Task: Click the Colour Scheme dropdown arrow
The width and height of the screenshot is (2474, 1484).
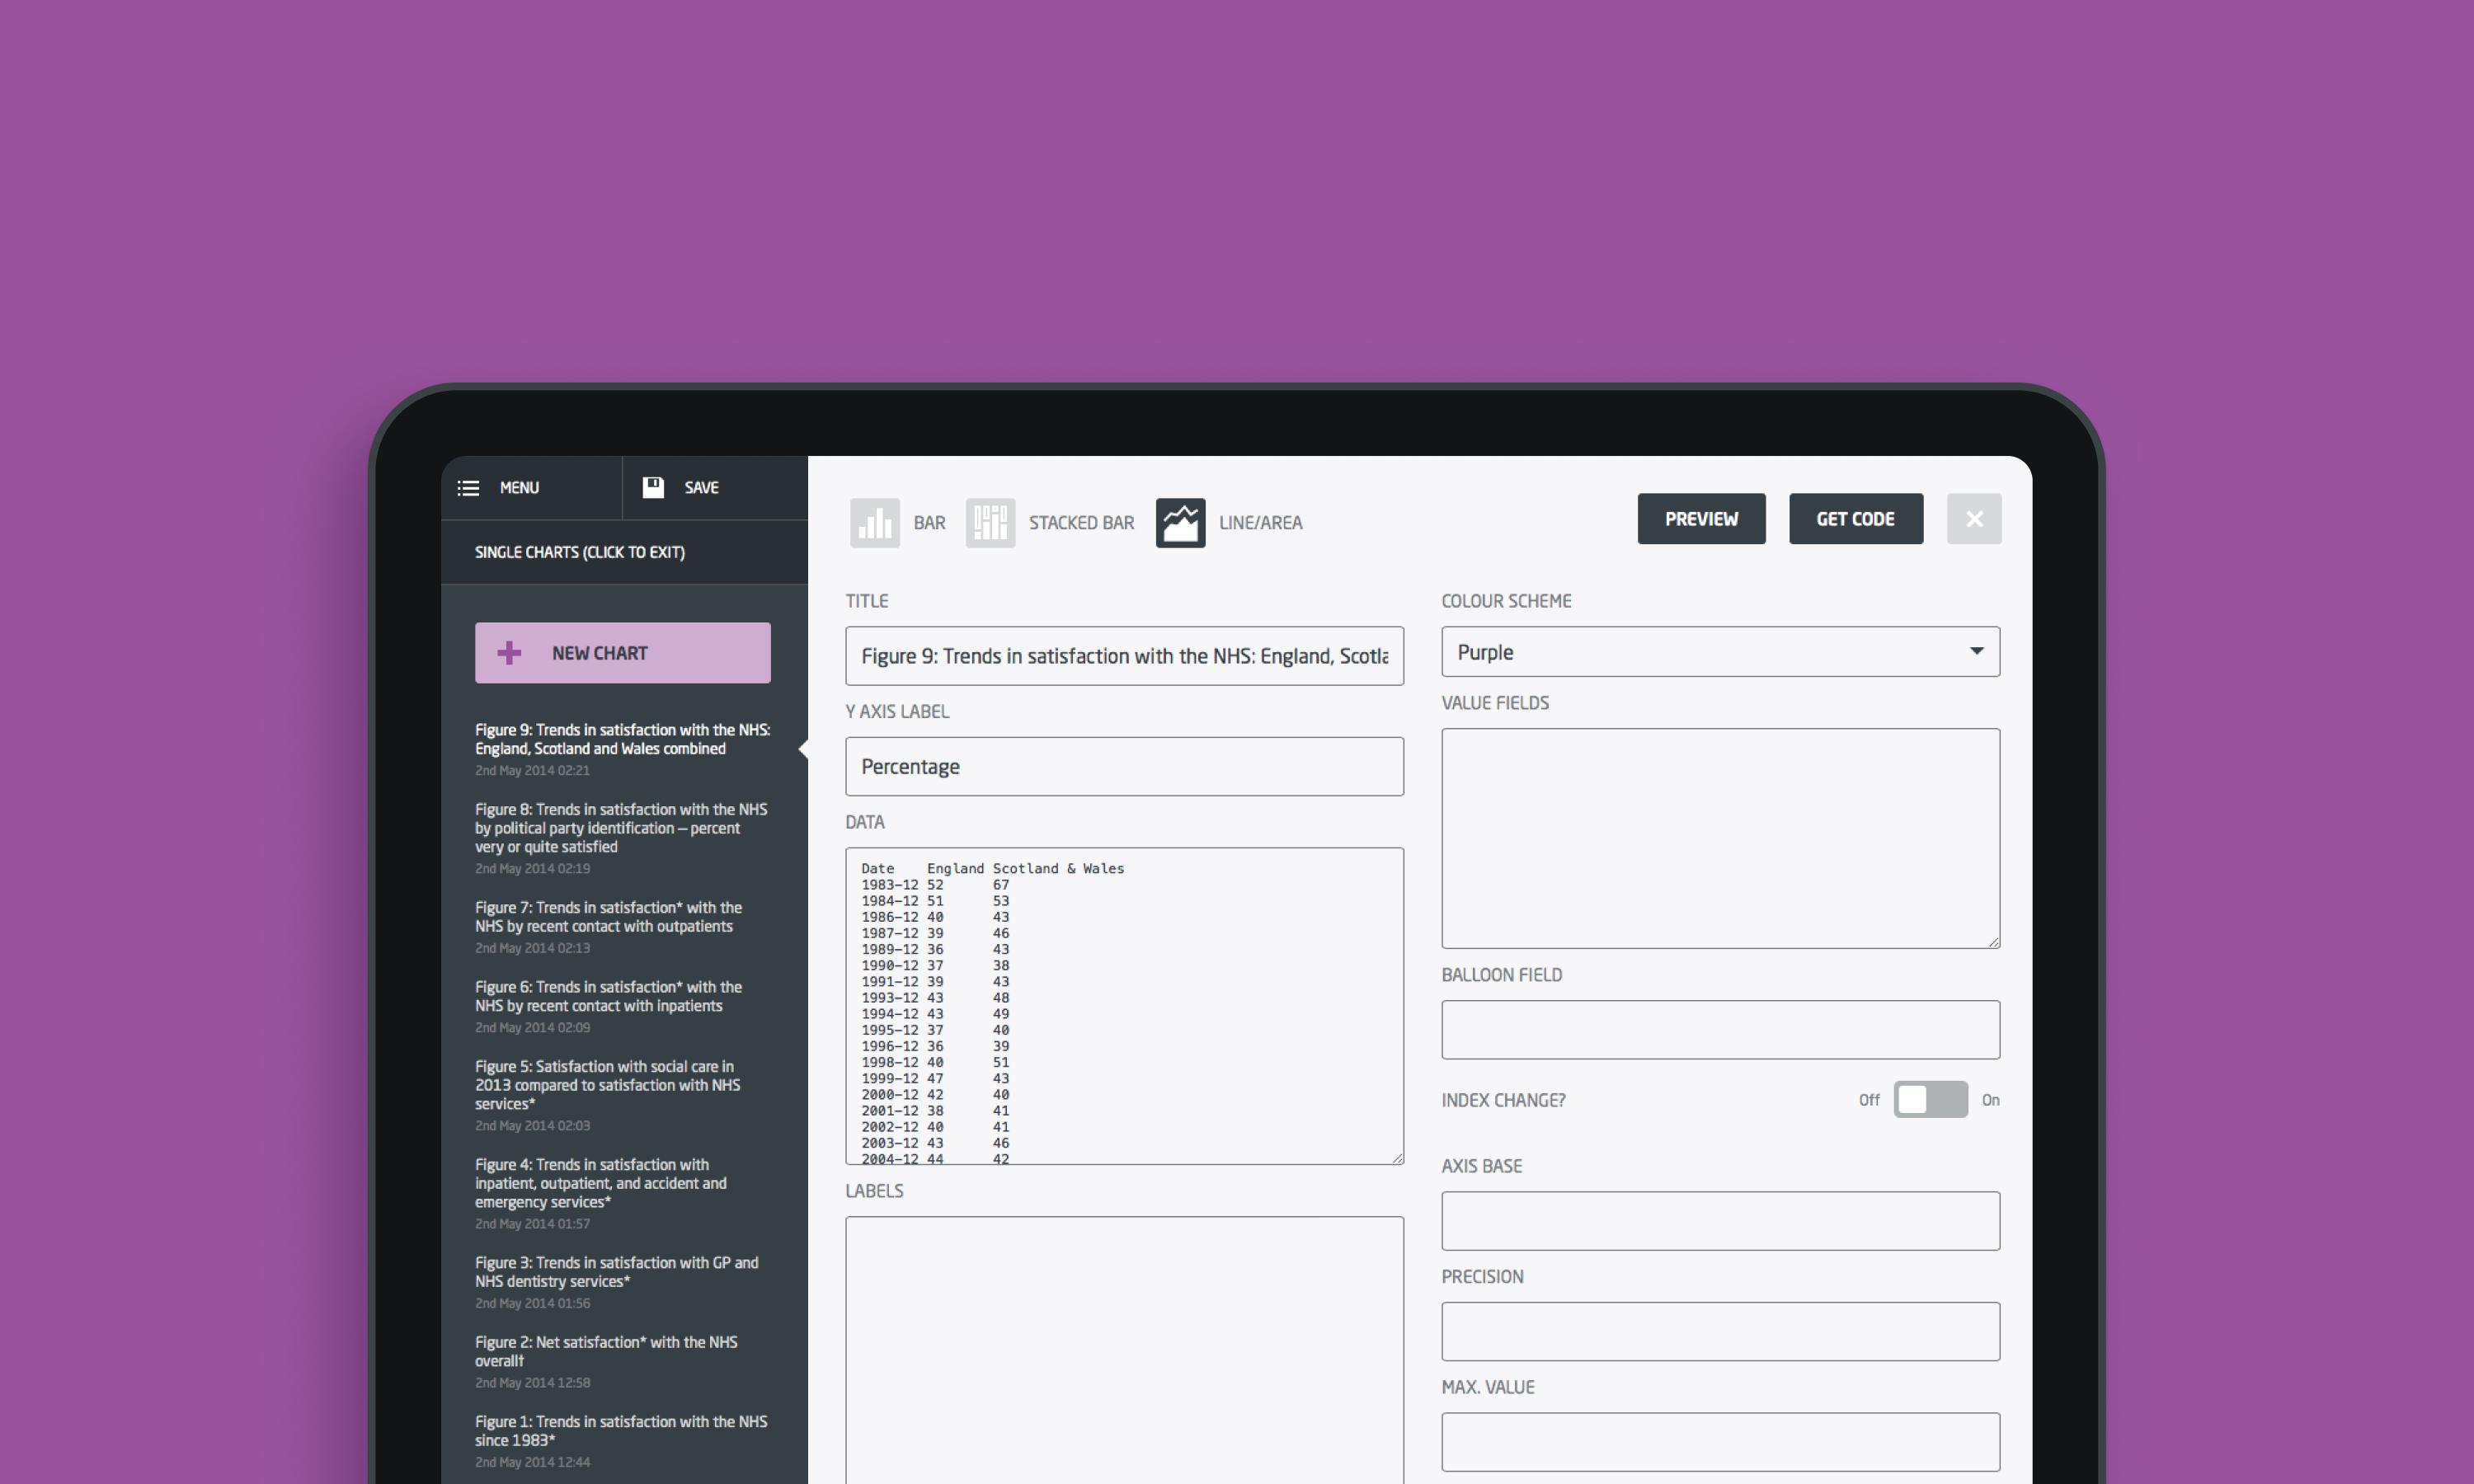Action: click(x=1976, y=651)
